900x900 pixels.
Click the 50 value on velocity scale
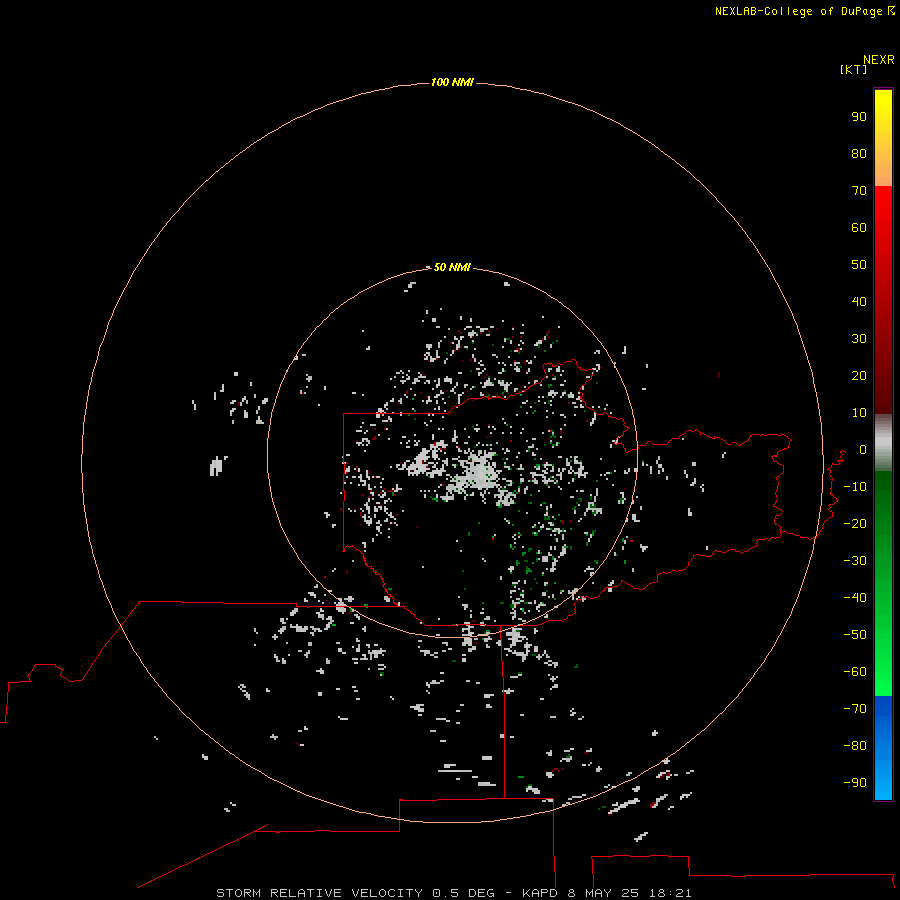pos(859,265)
